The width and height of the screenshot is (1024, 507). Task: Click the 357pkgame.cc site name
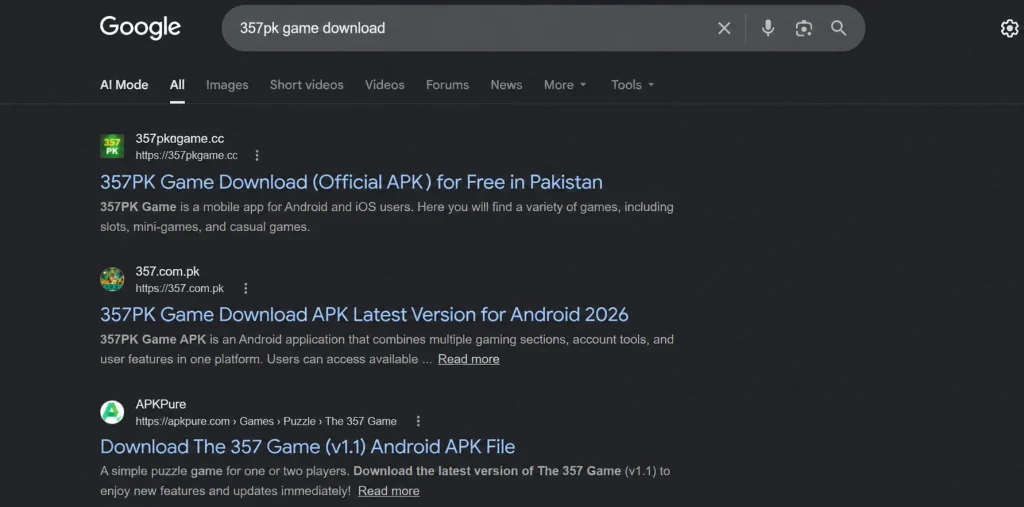point(180,139)
